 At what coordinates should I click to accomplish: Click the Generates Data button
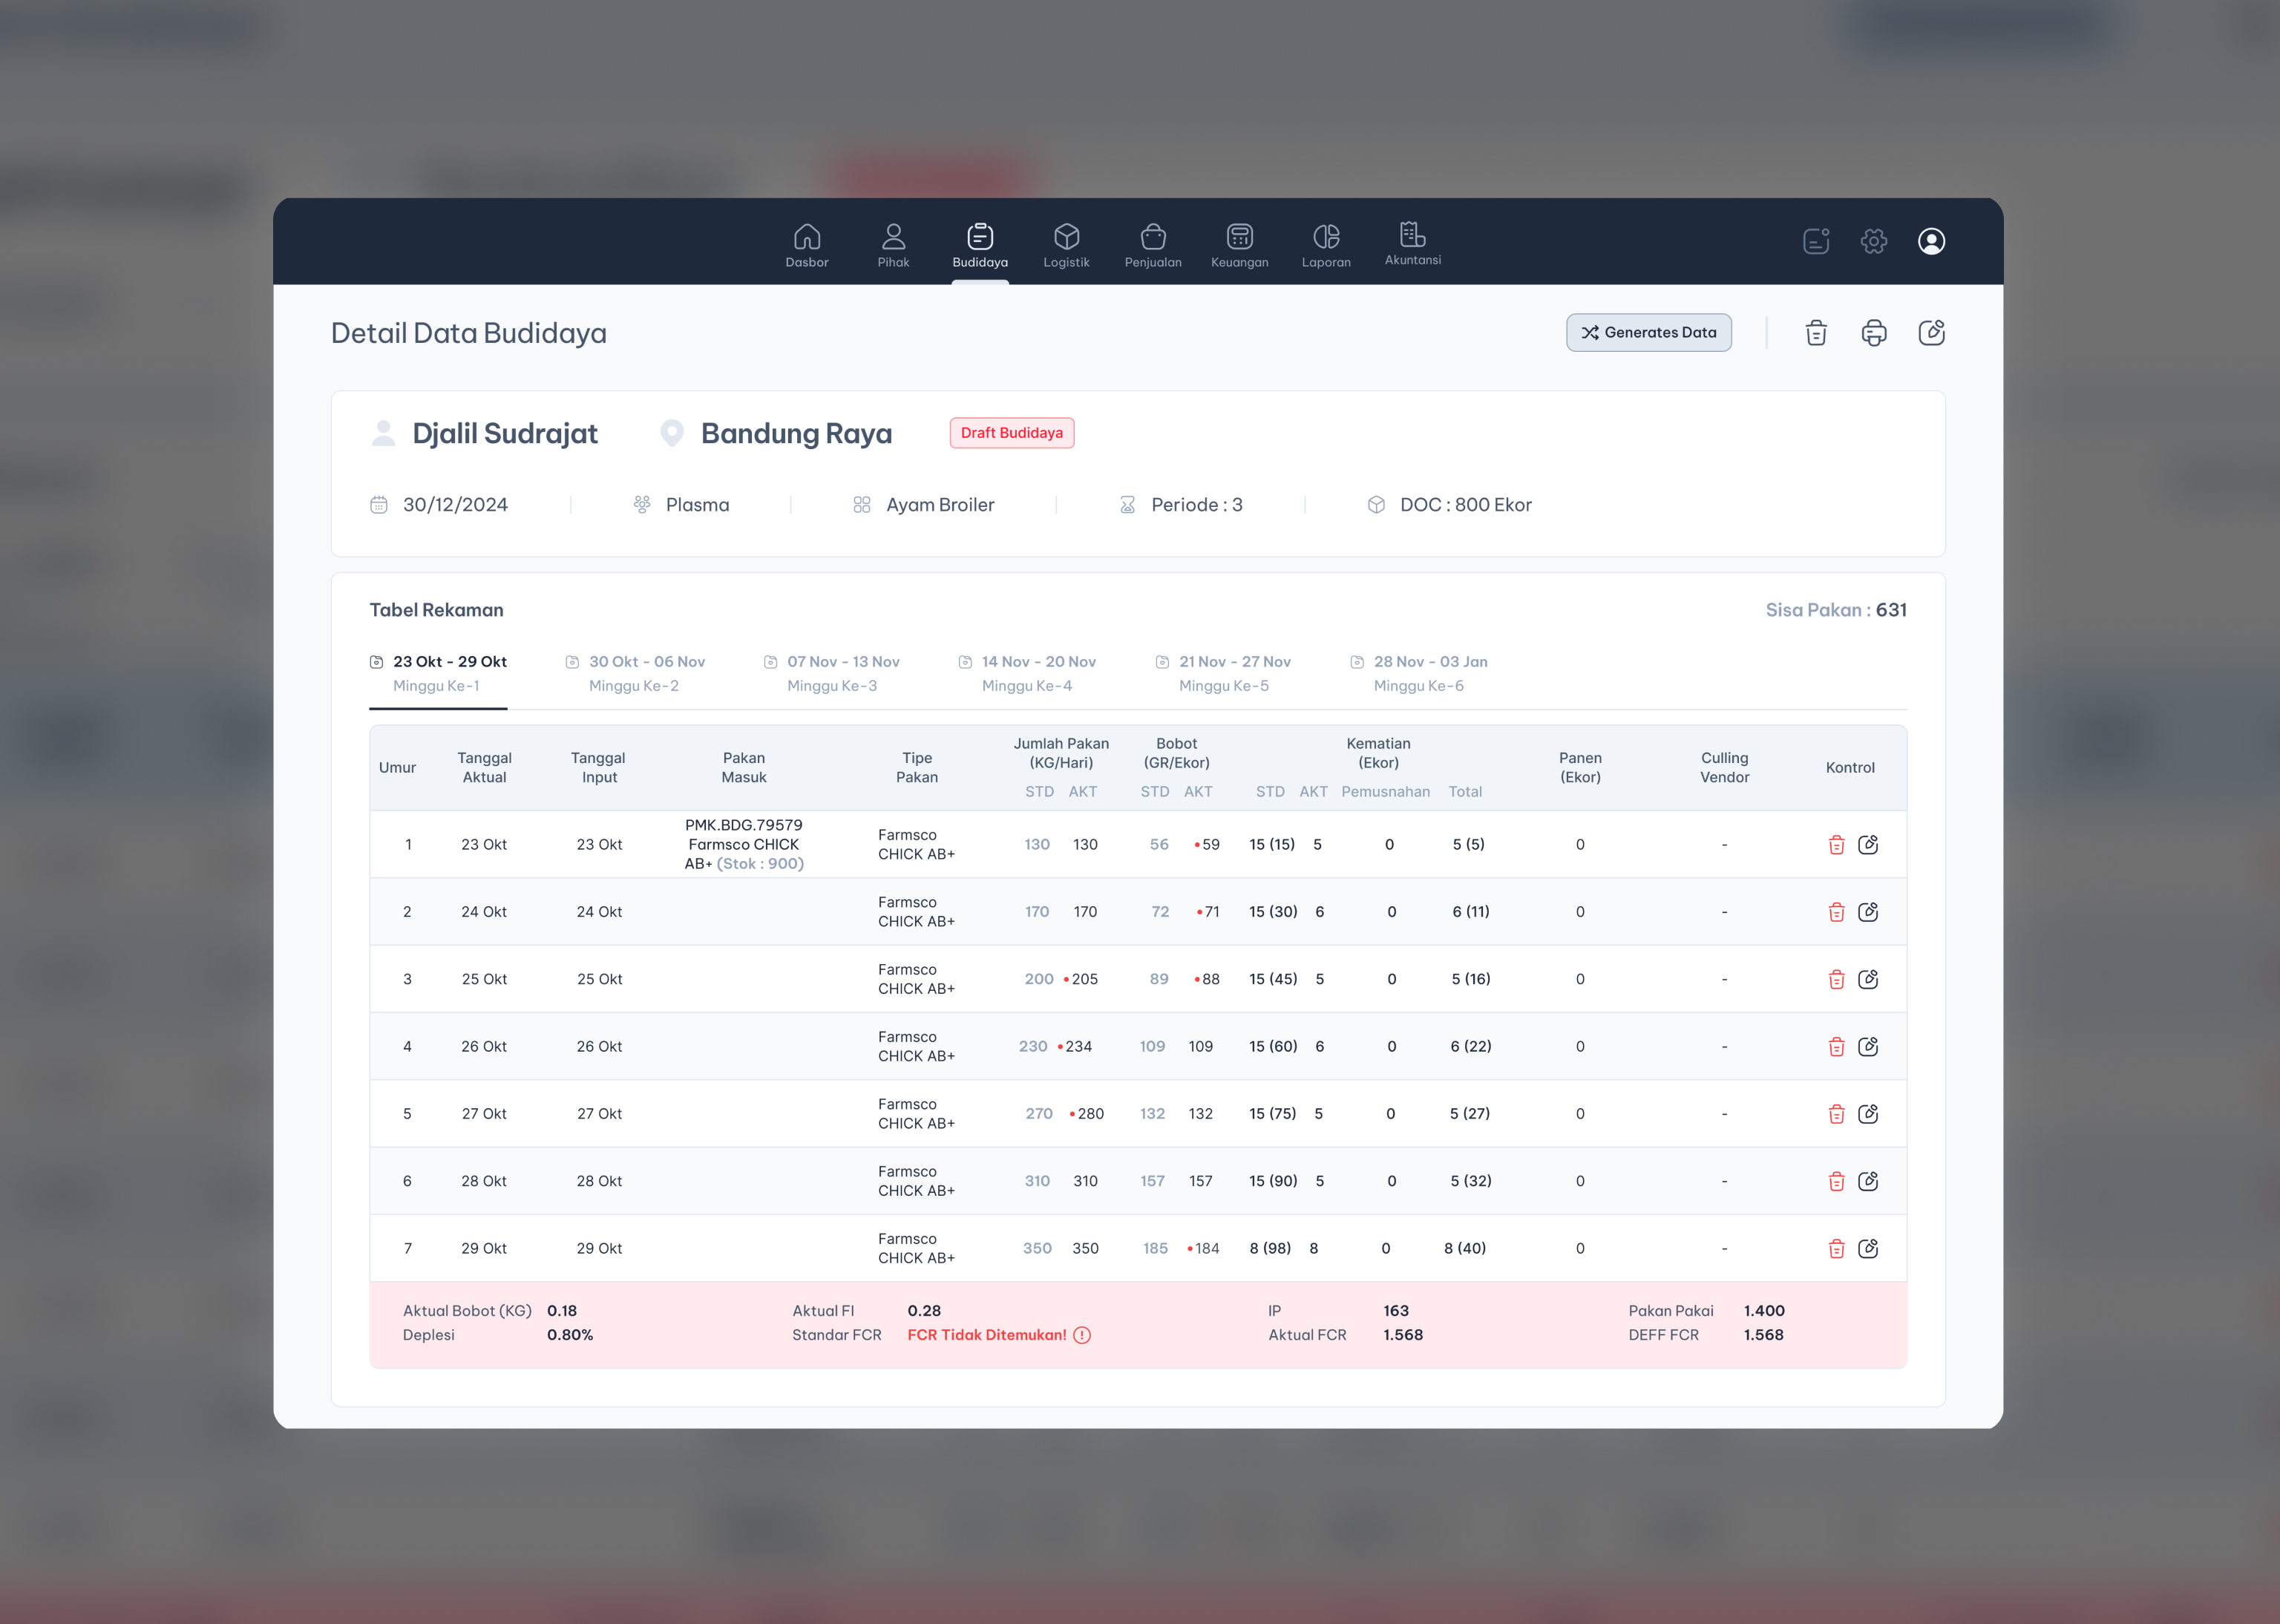point(1648,333)
